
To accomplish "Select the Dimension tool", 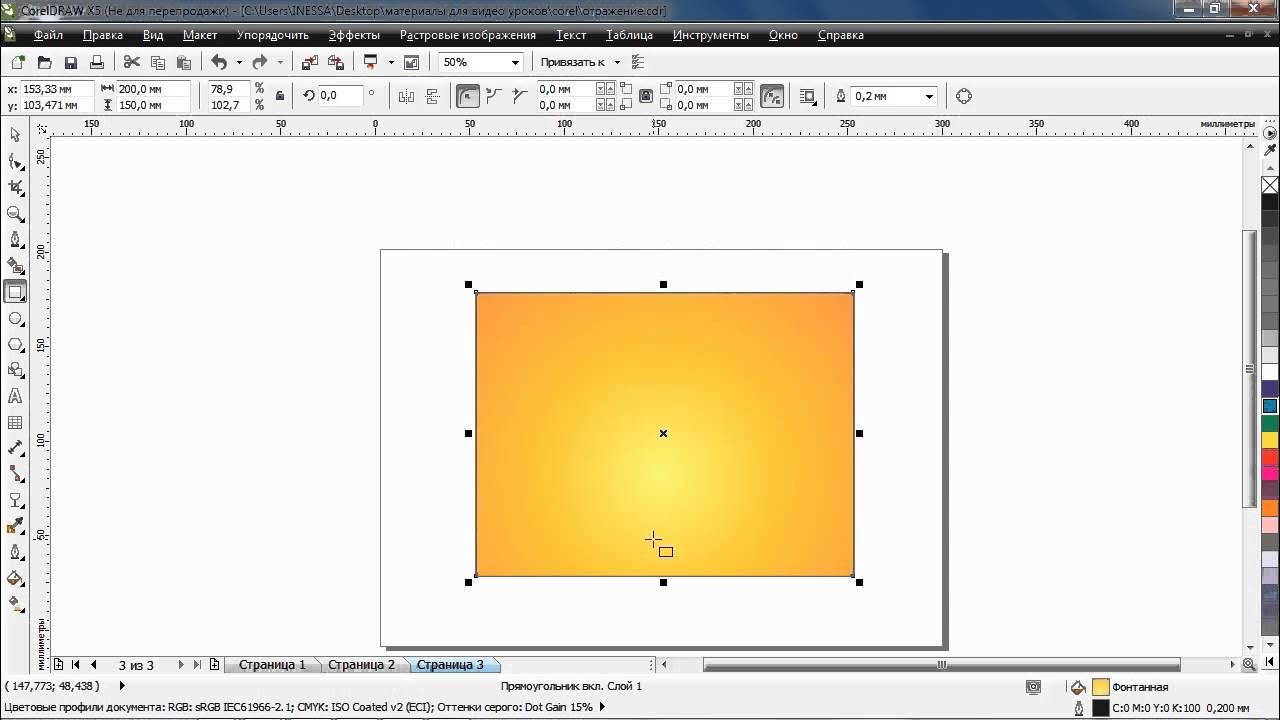I will point(15,448).
